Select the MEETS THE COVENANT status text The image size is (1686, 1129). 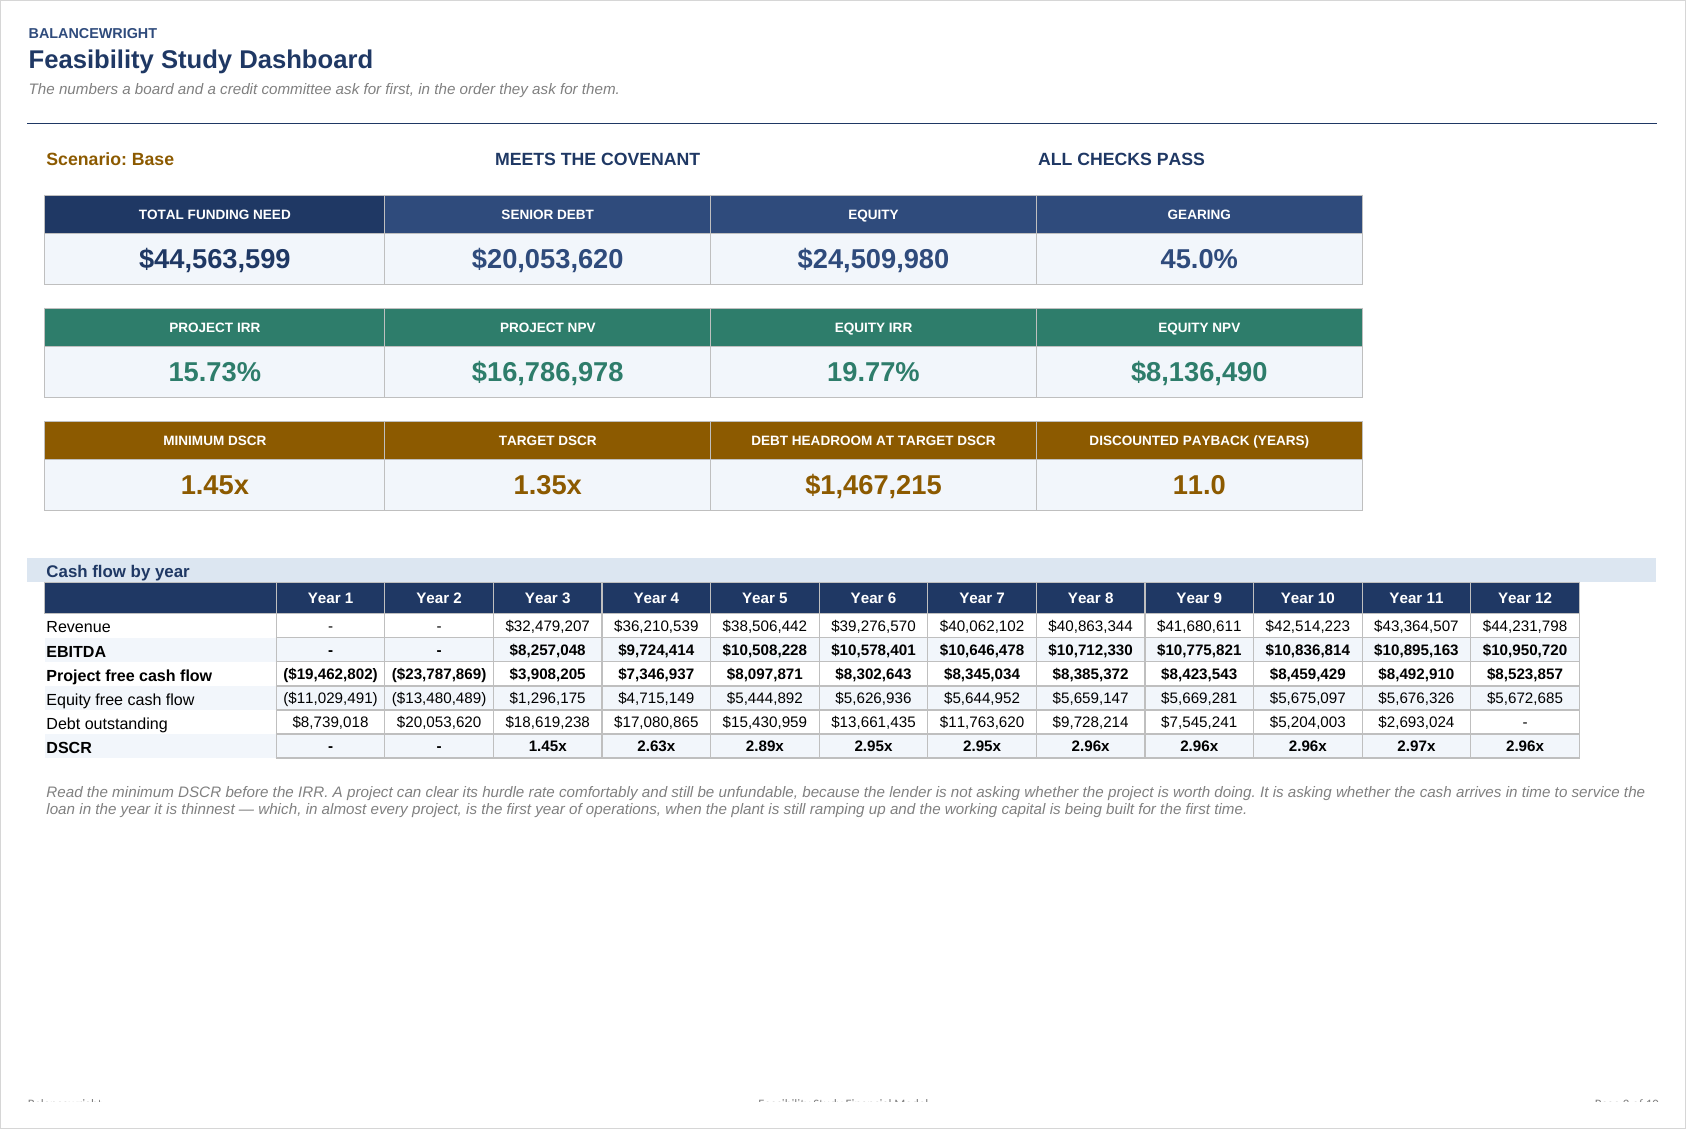point(597,159)
